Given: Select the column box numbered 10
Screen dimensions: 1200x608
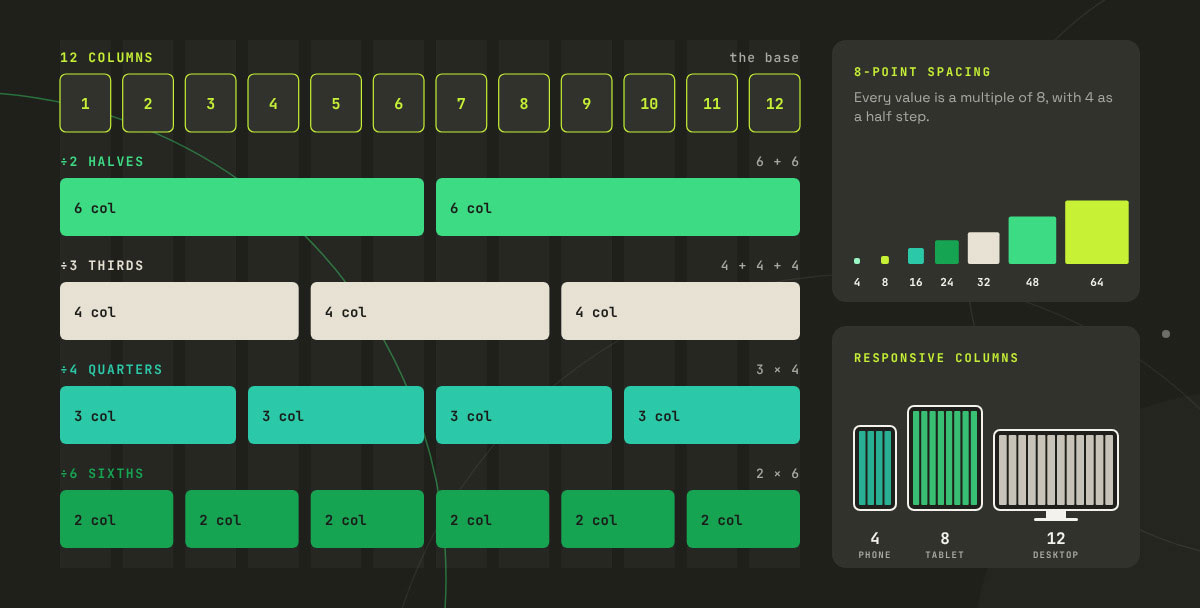Looking at the screenshot, I should (649, 103).
